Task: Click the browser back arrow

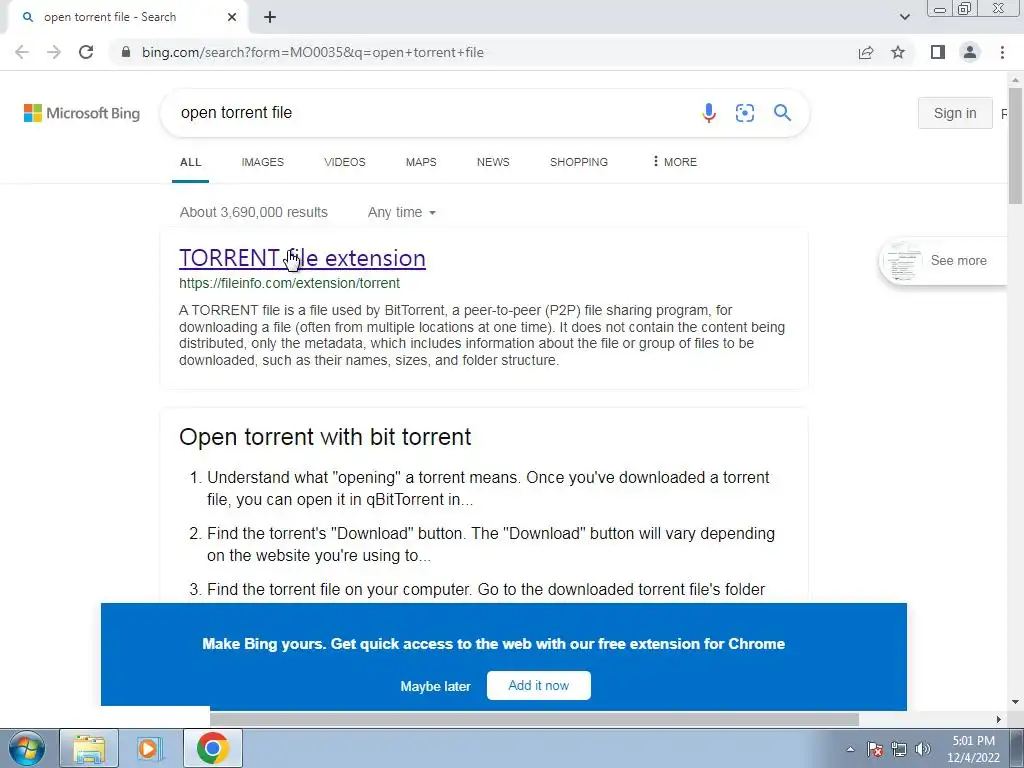Action: click(x=22, y=52)
